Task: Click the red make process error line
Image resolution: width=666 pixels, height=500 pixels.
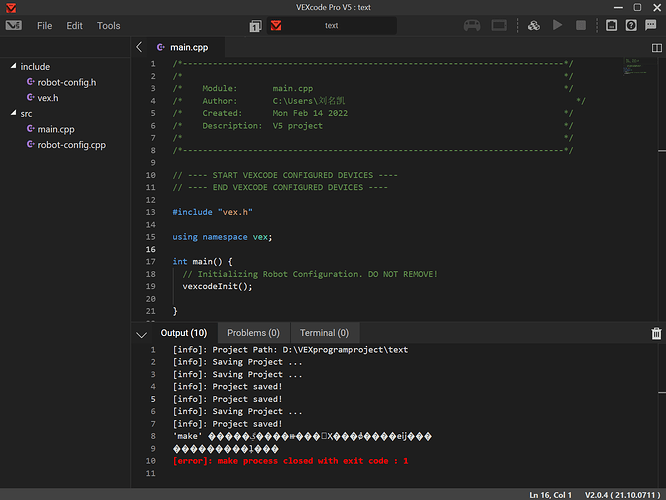Action: [x=291, y=461]
